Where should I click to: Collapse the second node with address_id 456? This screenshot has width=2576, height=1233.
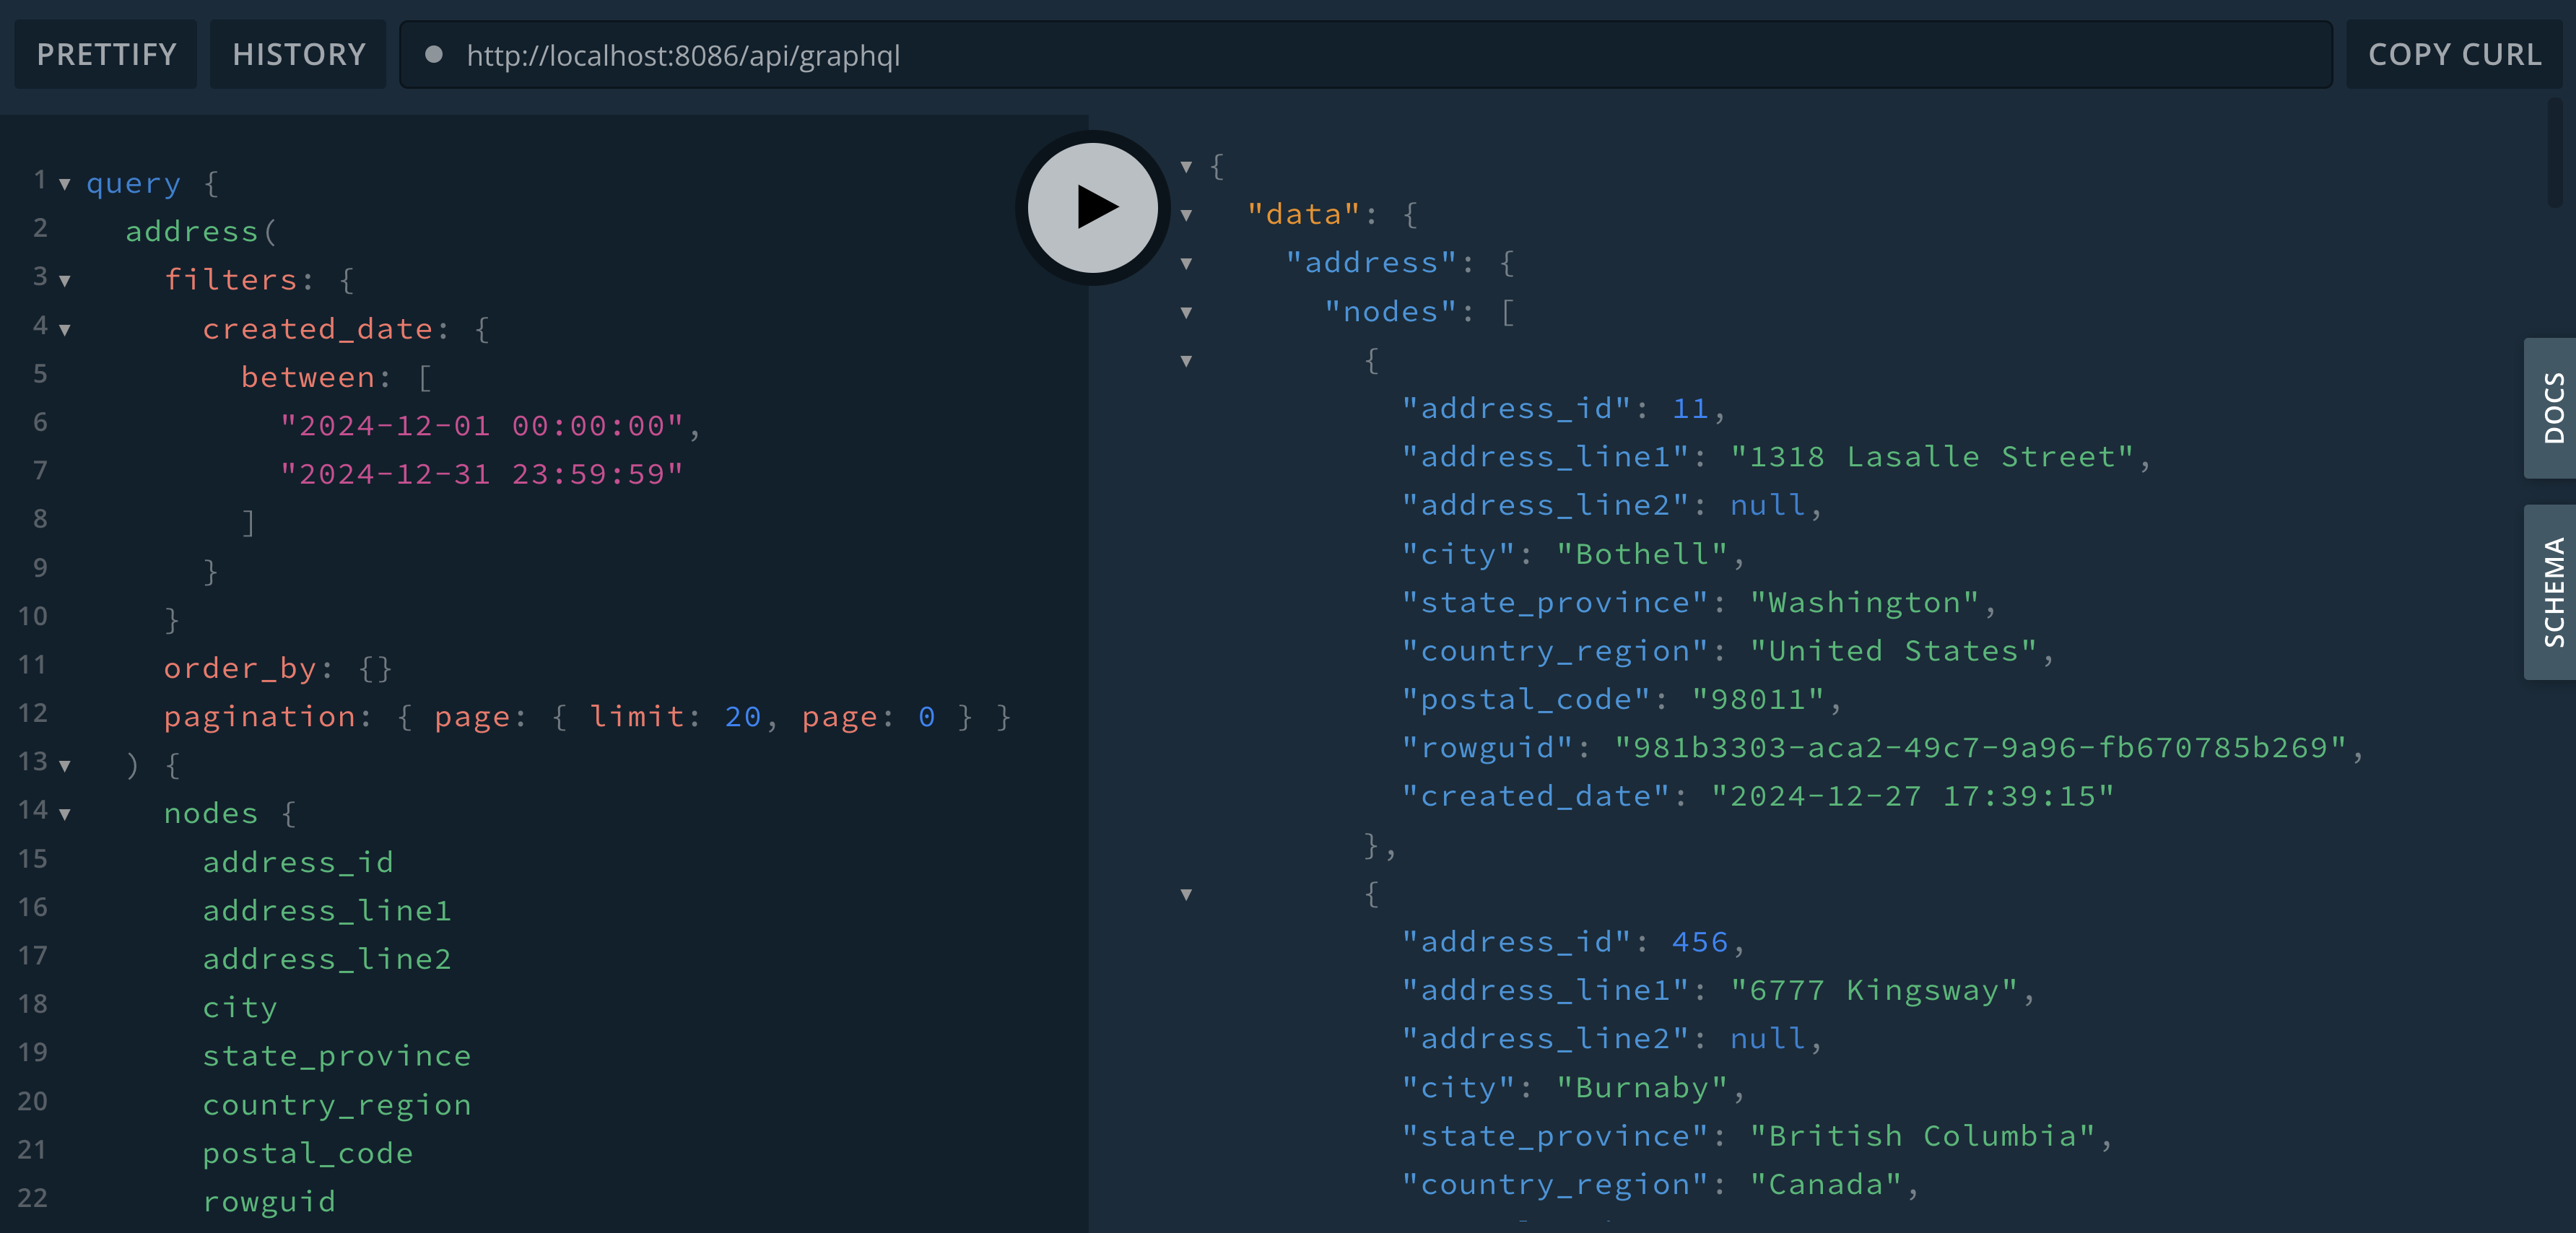tap(1186, 895)
